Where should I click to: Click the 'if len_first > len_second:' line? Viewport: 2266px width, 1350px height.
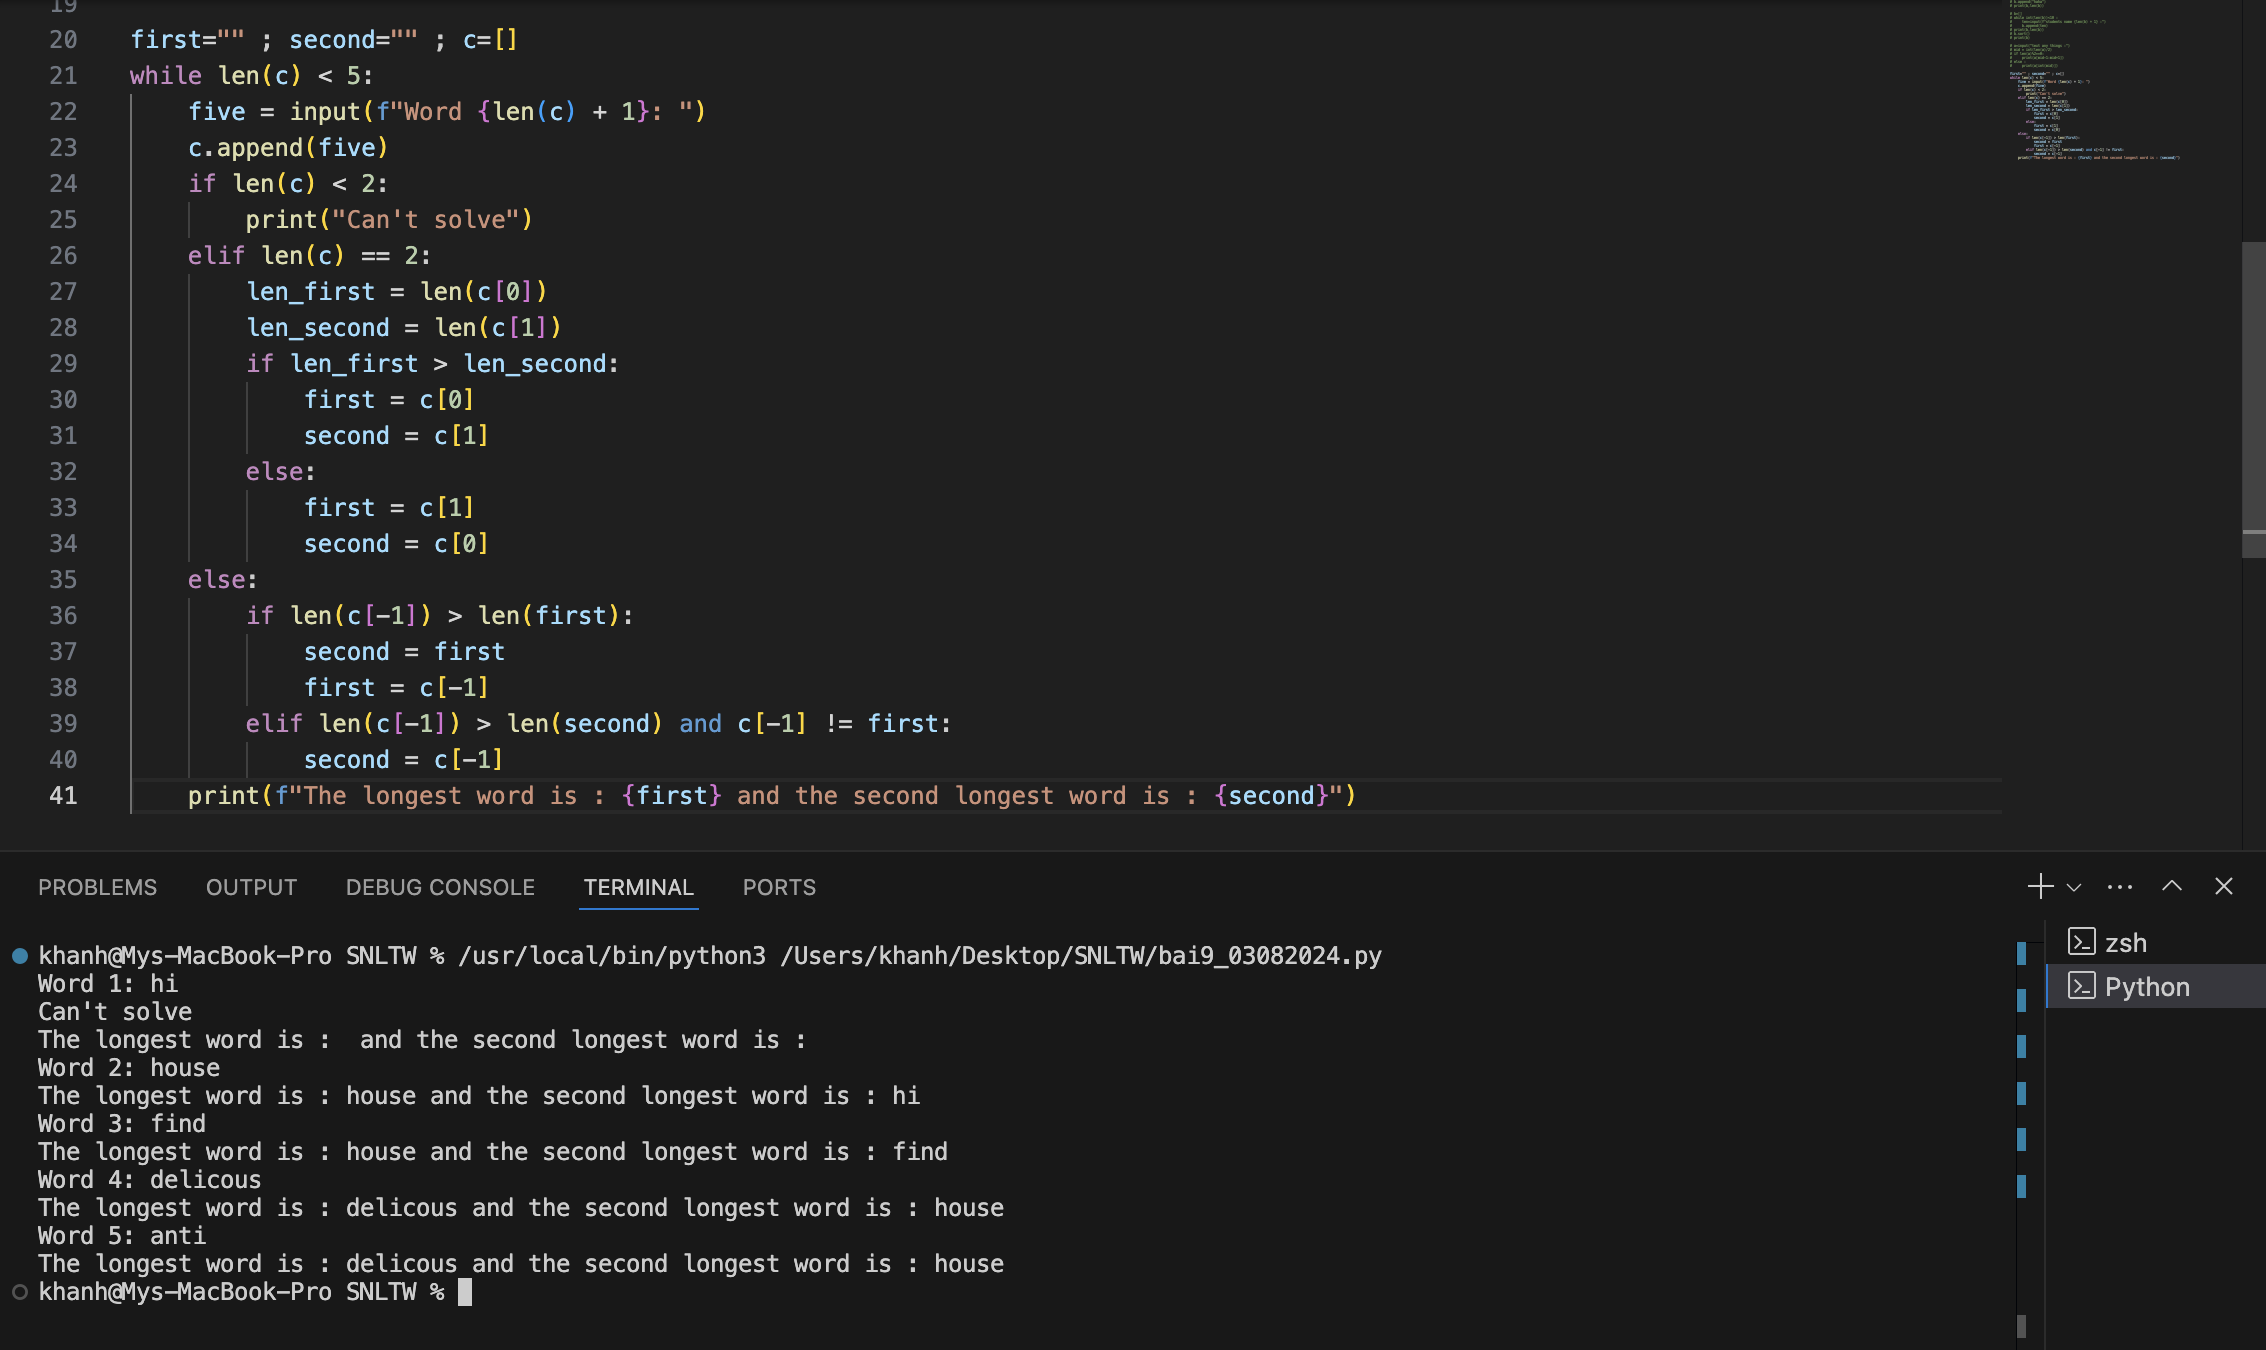tap(433, 363)
